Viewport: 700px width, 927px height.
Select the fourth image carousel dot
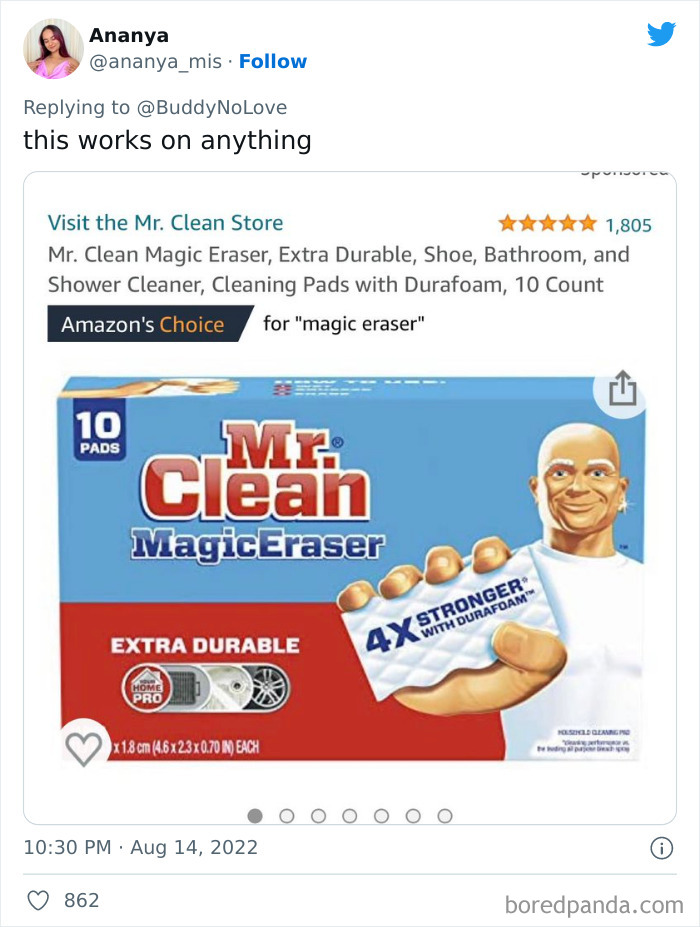pyautogui.click(x=350, y=816)
